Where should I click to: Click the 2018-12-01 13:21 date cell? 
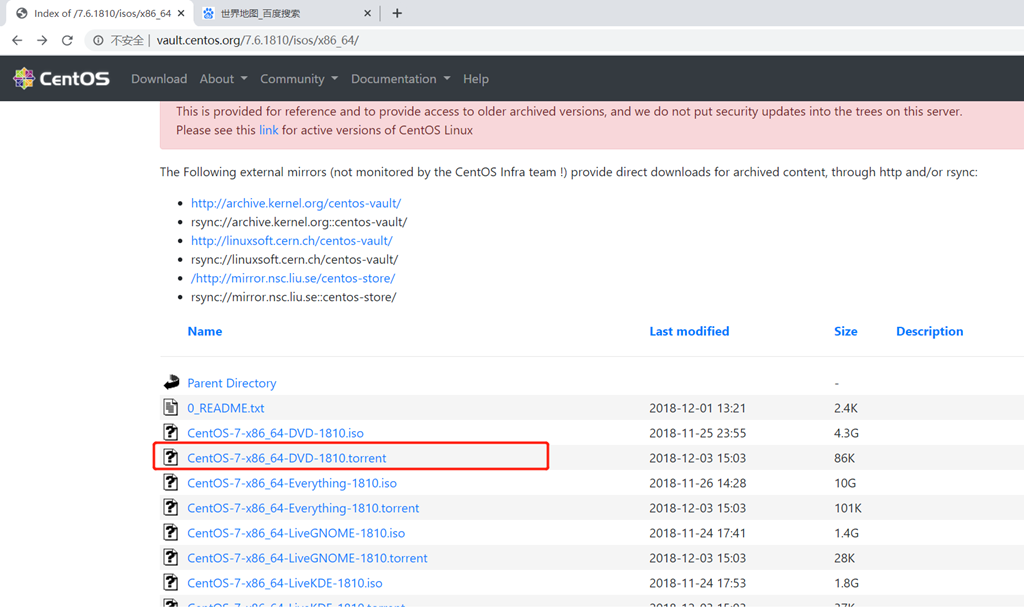pyautogui.click(x=697, y=408)
